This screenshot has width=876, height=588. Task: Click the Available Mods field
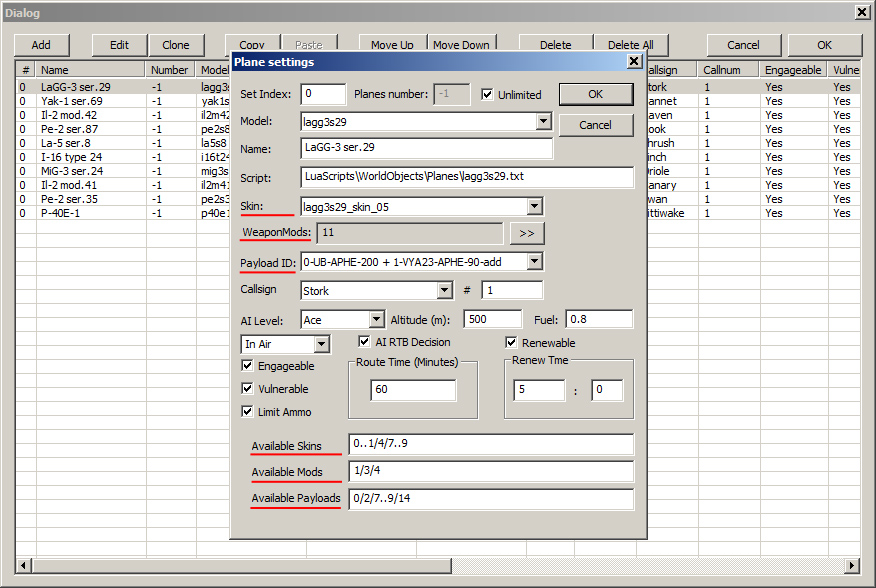click(491, 471)
